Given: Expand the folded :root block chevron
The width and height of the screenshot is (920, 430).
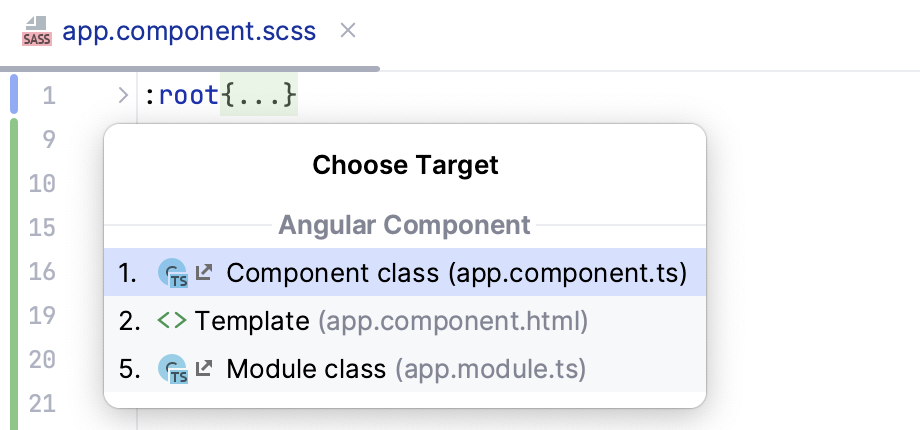Looking at the screenshot, I should 123,97.
